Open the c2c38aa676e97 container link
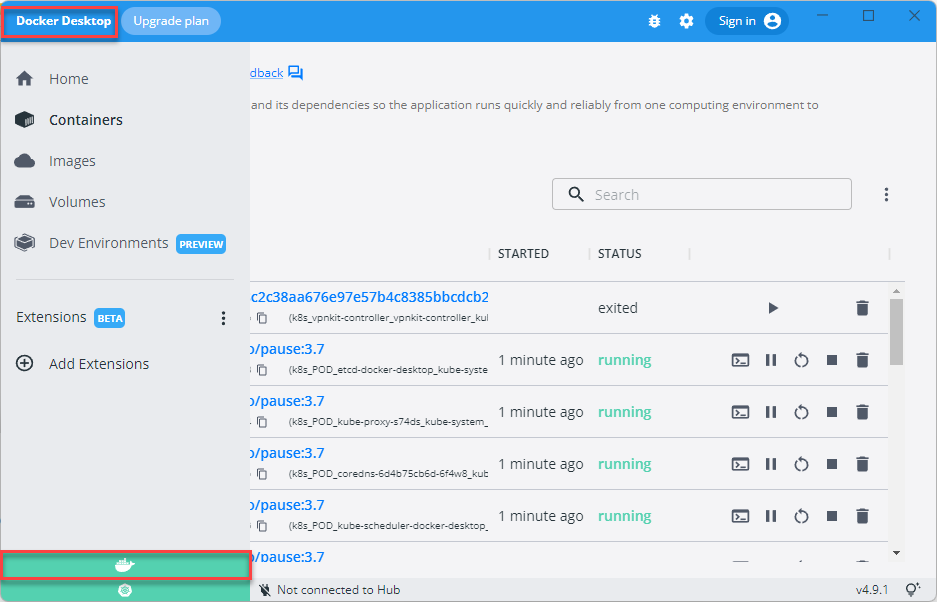This screenshot has width=937, height=602. coord(370,297)
